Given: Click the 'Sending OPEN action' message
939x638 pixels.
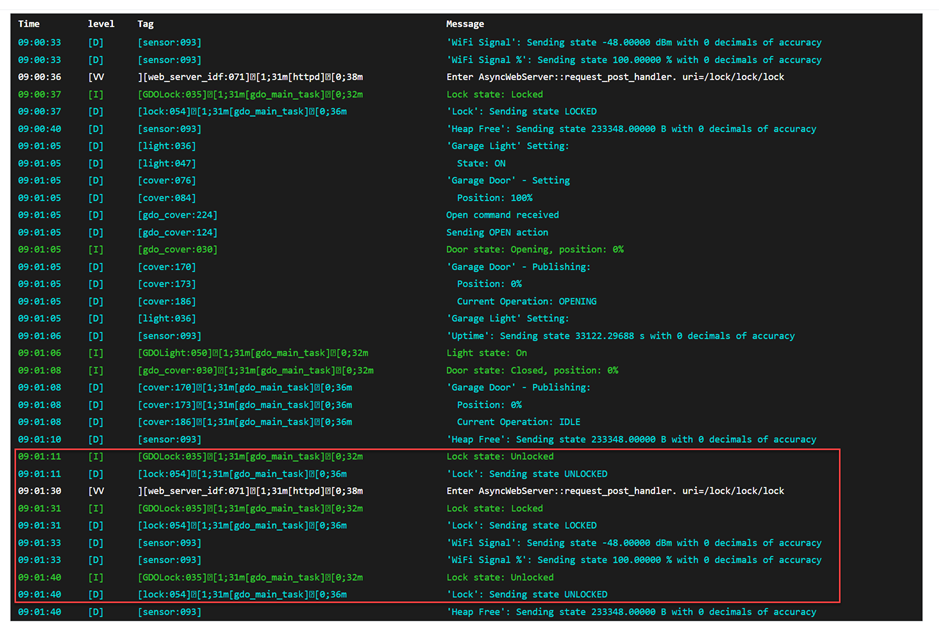Looking at the screenshot, I should pyautogui.click(x=497, y=232).
